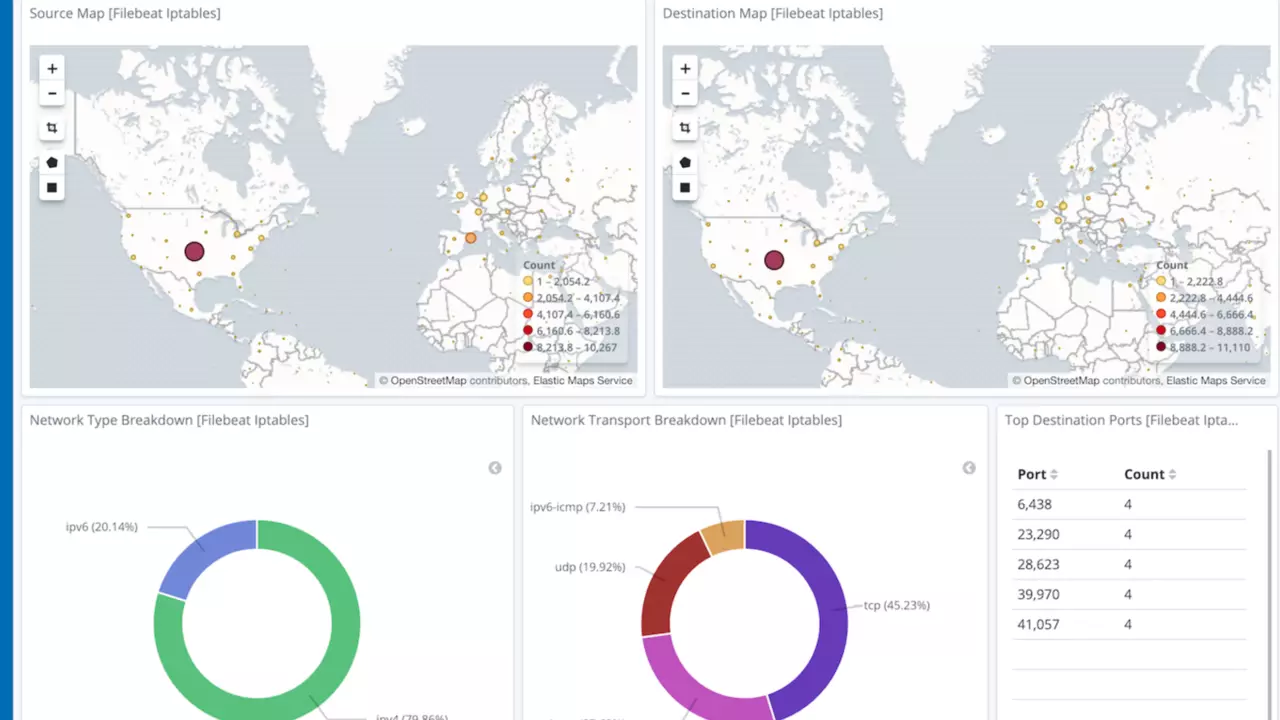1280x720 pixels.
Task: Zoom out on the Destination Map
Action: click(685, 94)
